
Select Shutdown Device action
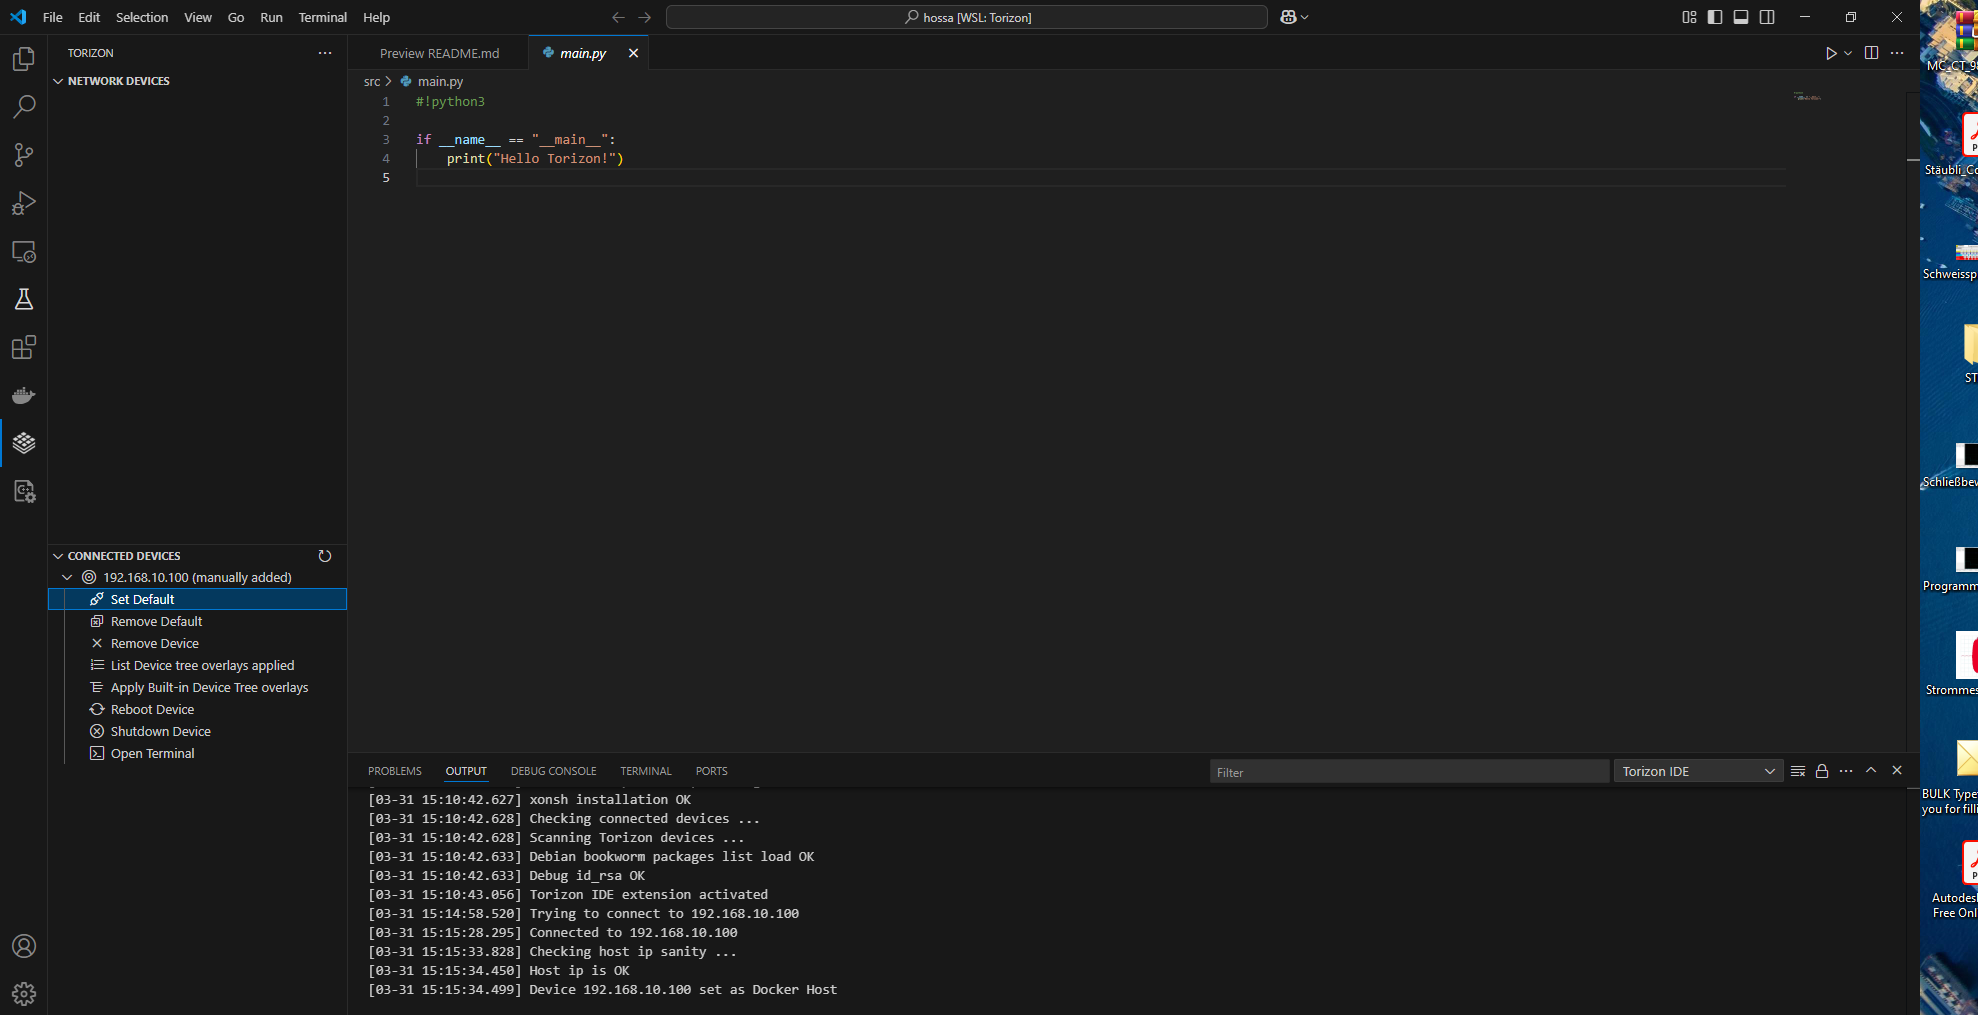pos(198,731)
